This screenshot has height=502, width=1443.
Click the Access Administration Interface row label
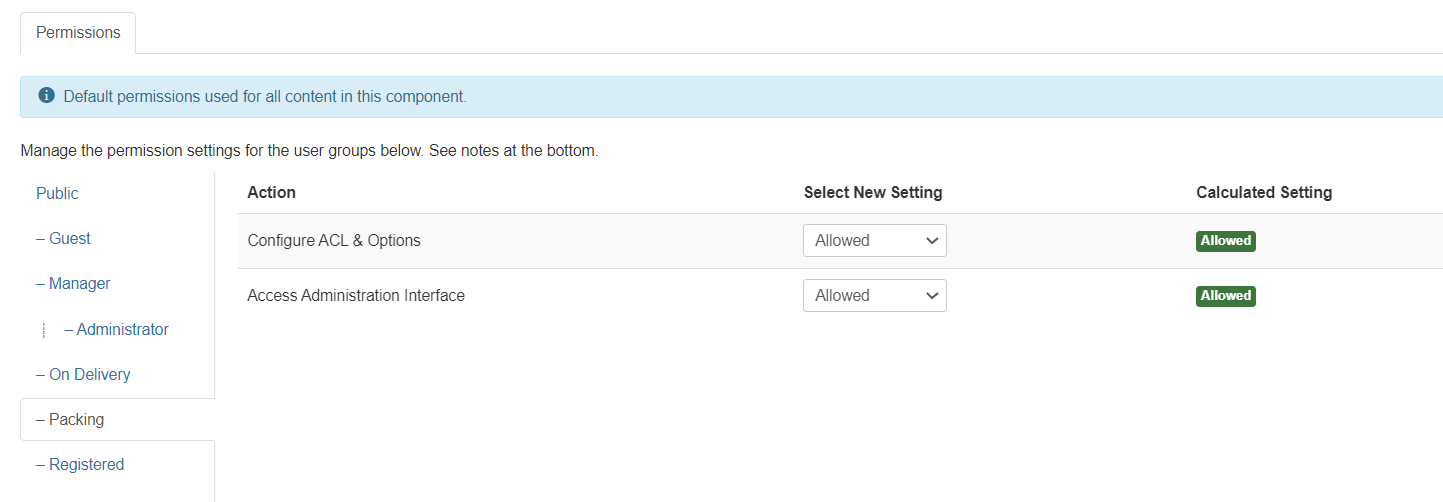[355, 295]
